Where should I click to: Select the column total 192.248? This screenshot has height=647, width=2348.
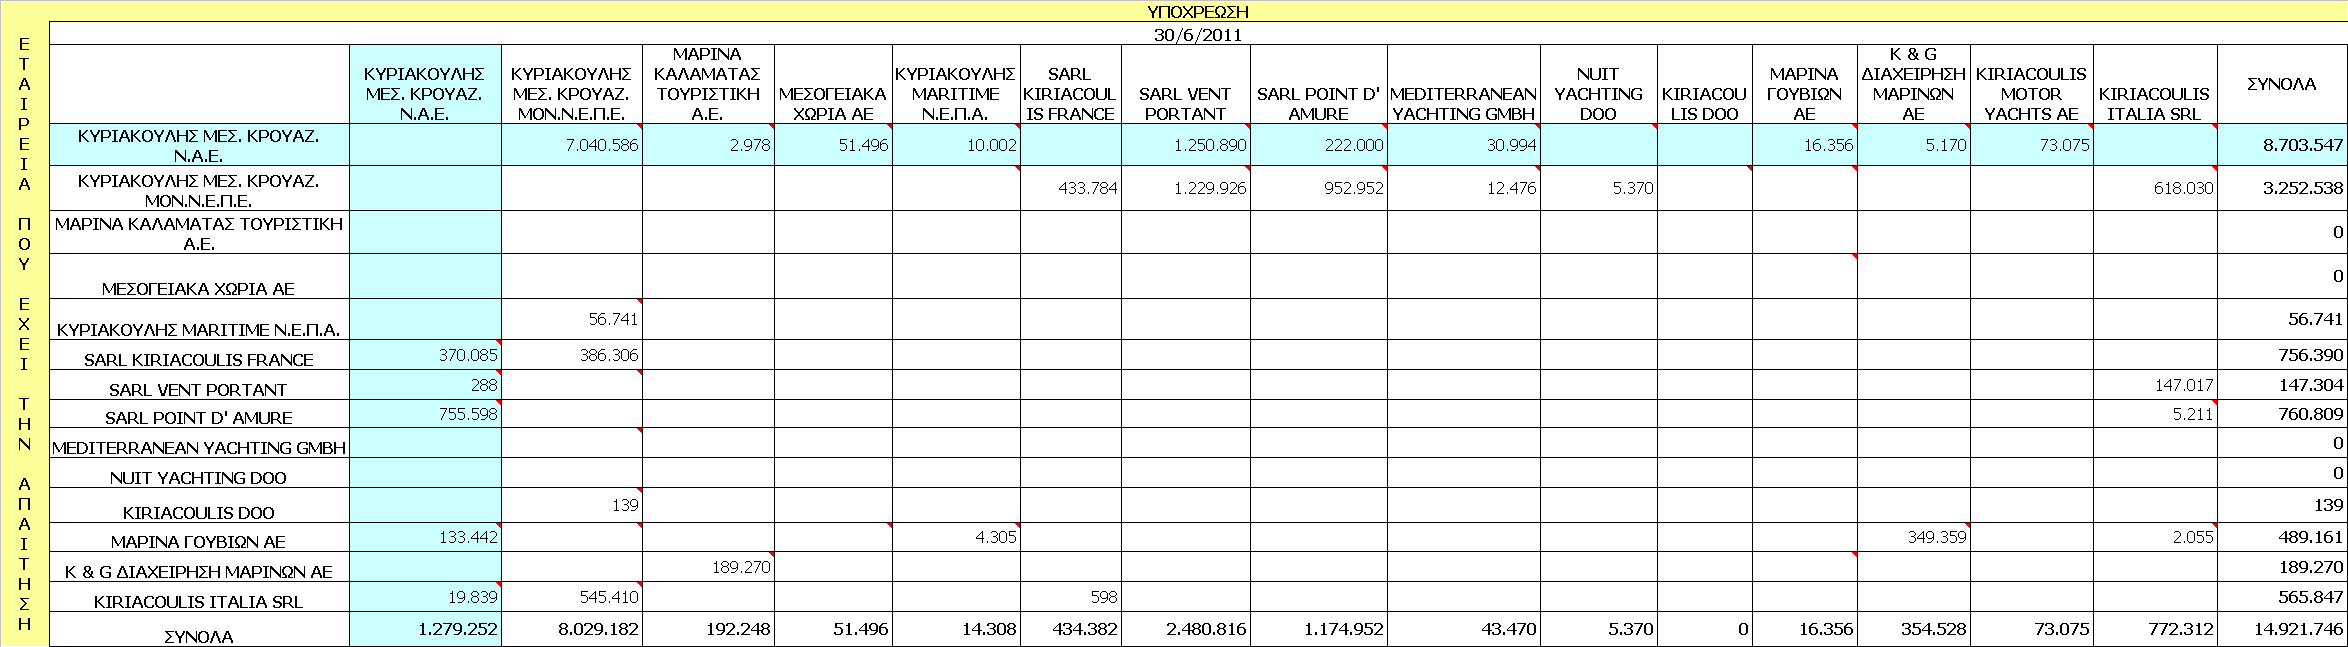coord(708,629)
